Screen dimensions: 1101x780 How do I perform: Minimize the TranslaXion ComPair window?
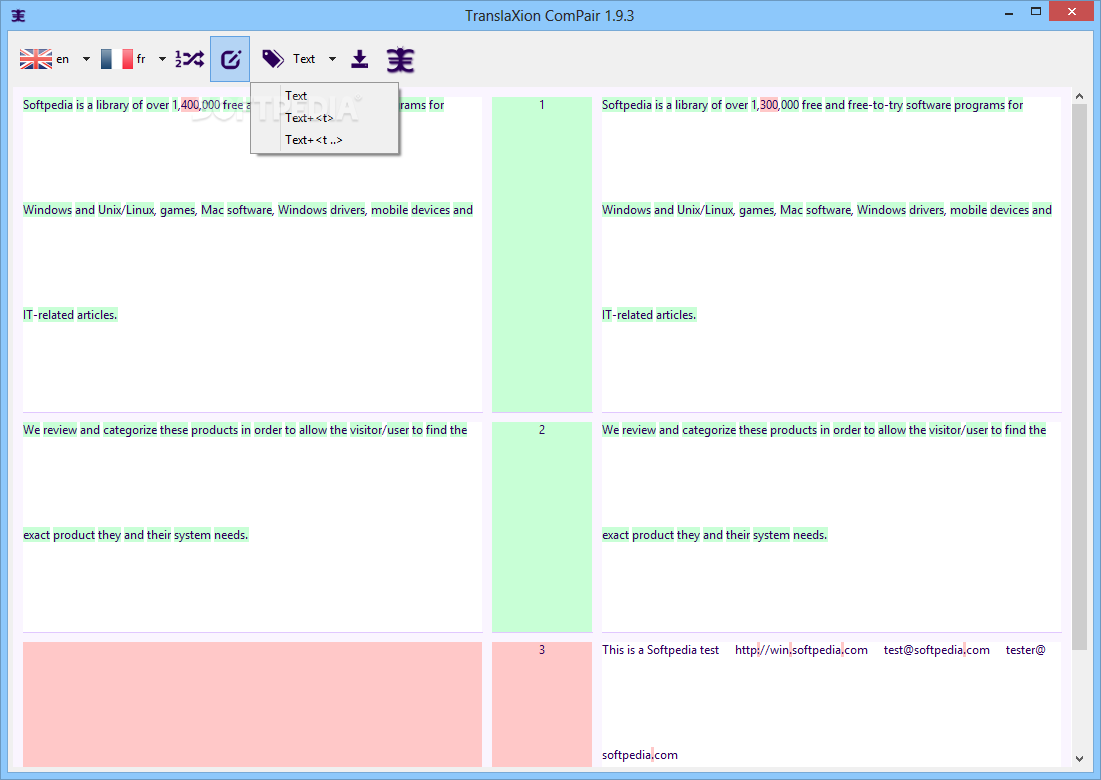click(x=1009, y=13)
